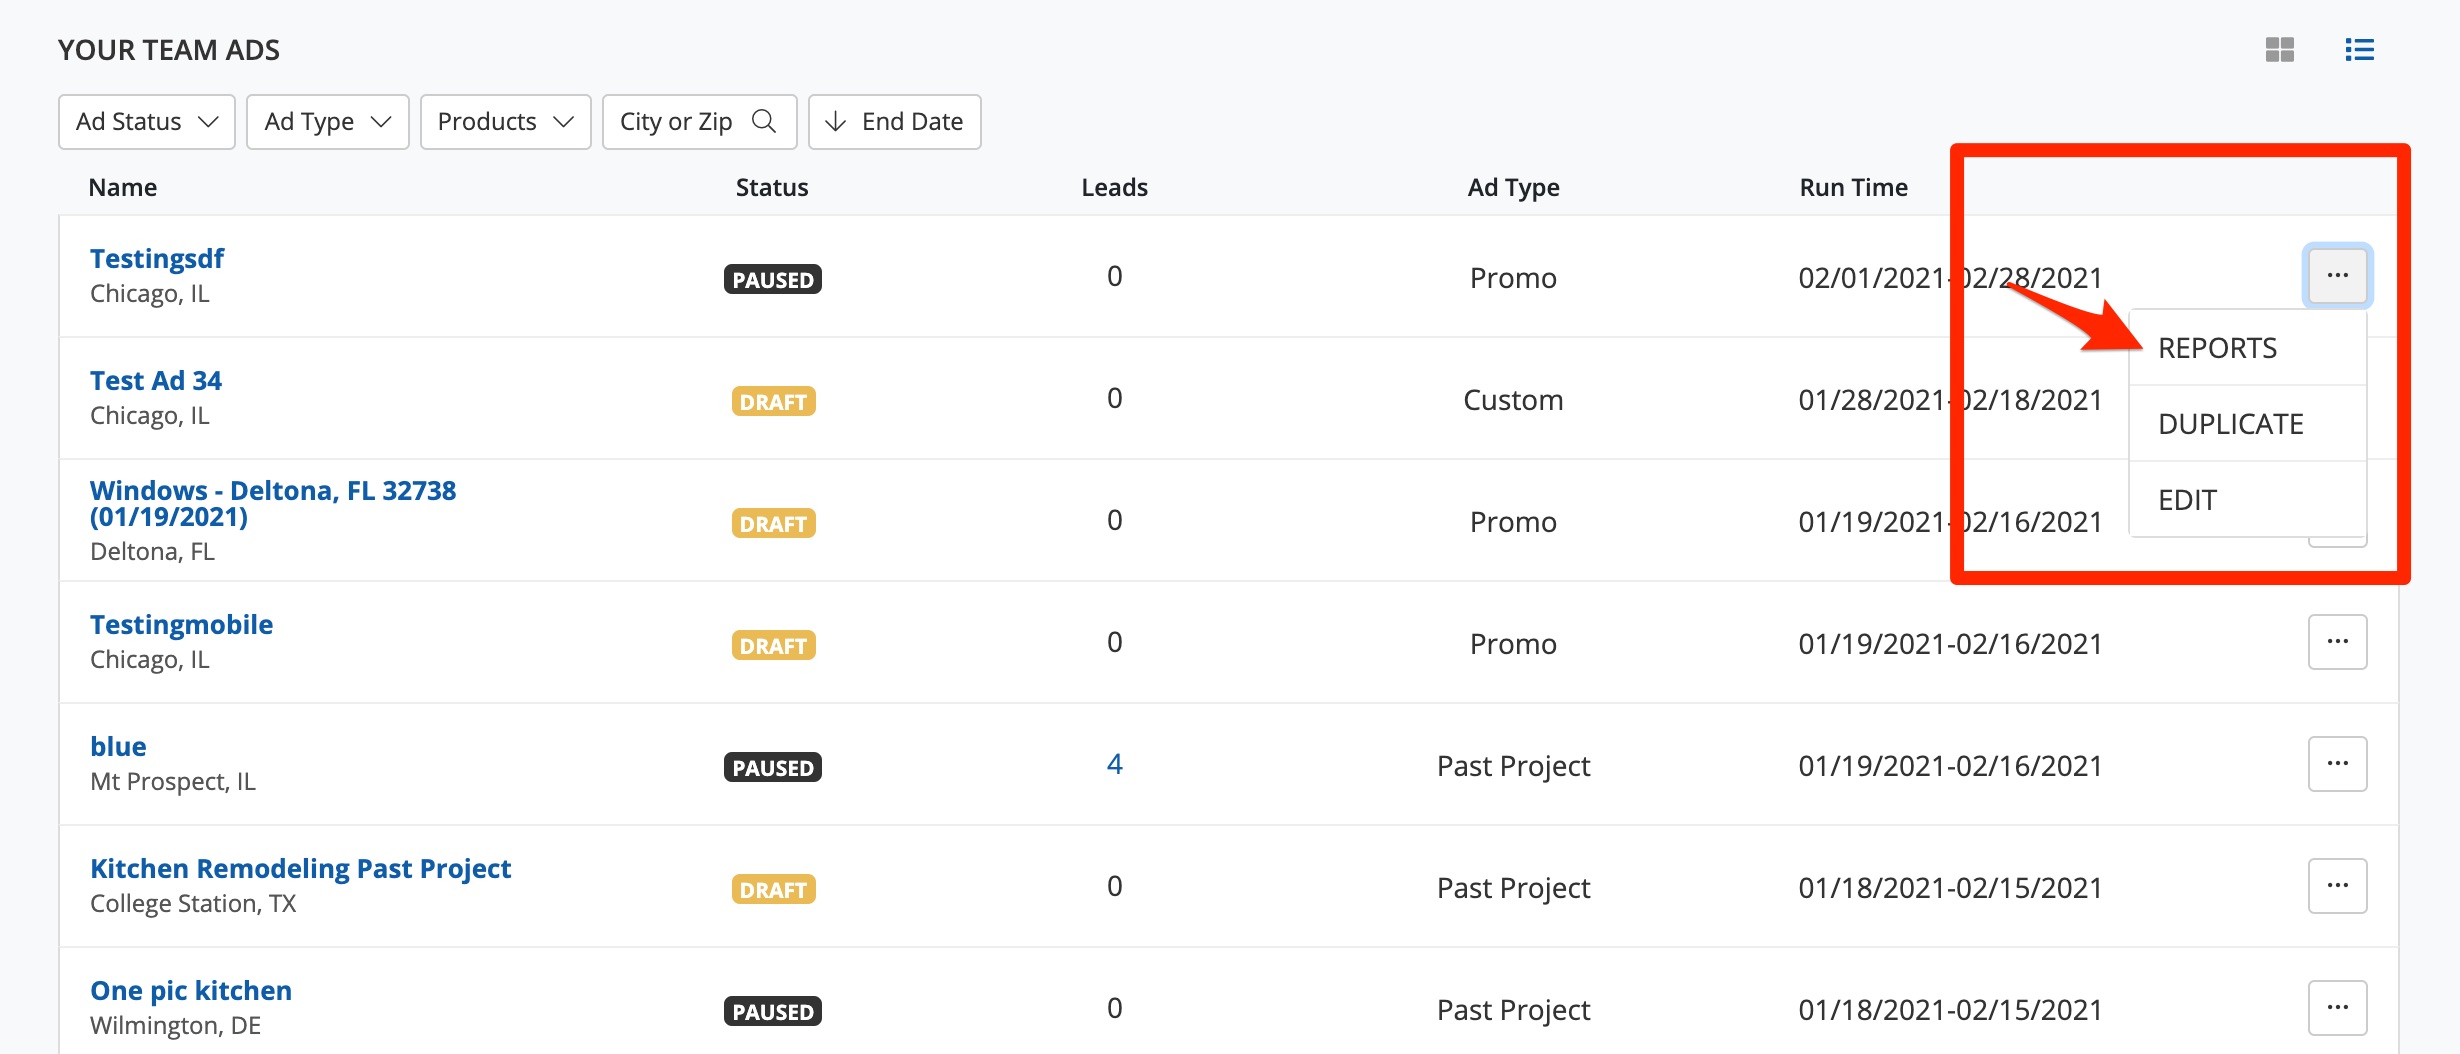Select REPORTS from the context menu

2217,348
